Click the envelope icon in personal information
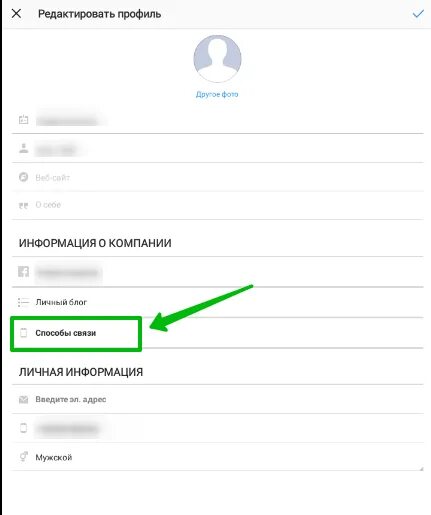This screenshot has height=515, width=431. point(23,399)
